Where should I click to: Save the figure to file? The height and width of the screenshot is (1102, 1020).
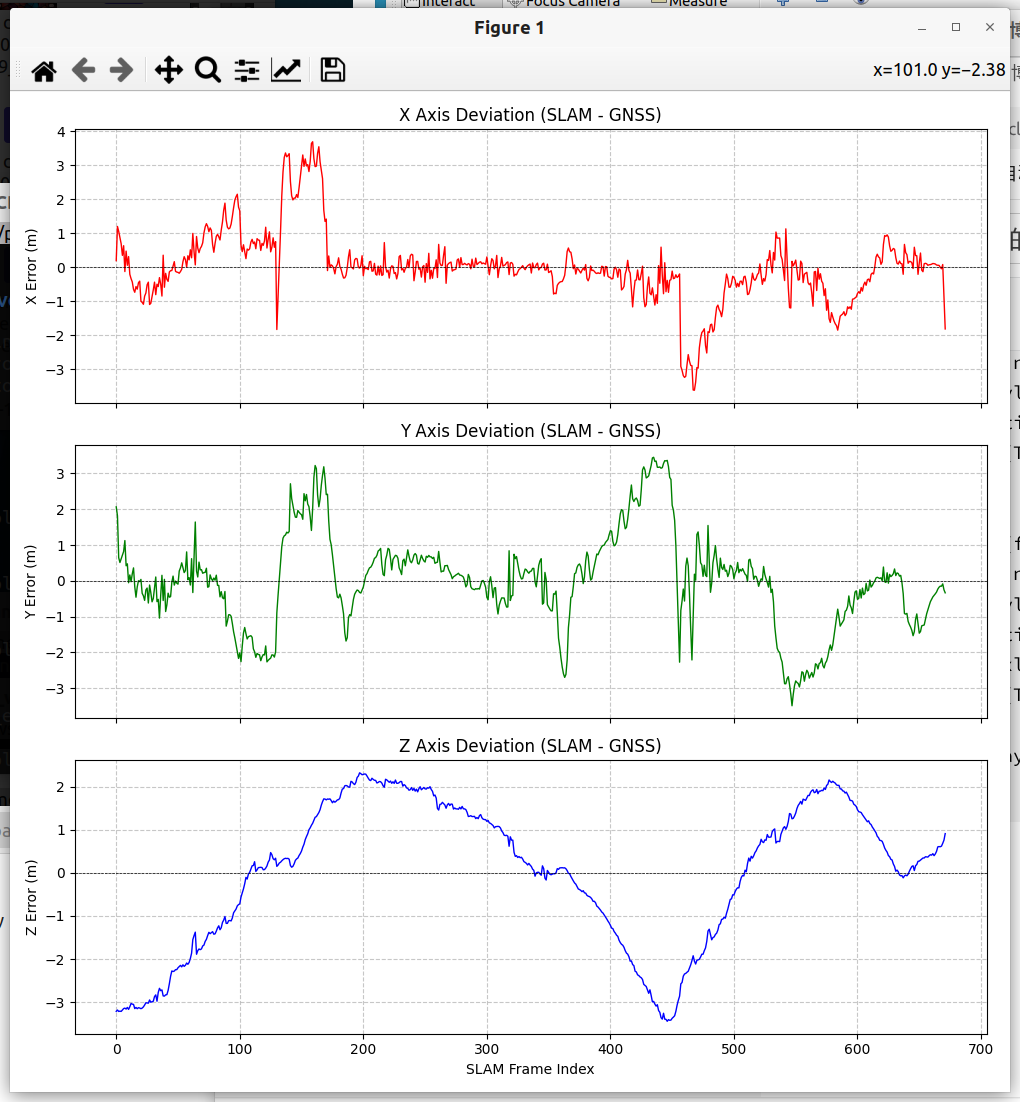pyautogui.click(x=333, y=70)
